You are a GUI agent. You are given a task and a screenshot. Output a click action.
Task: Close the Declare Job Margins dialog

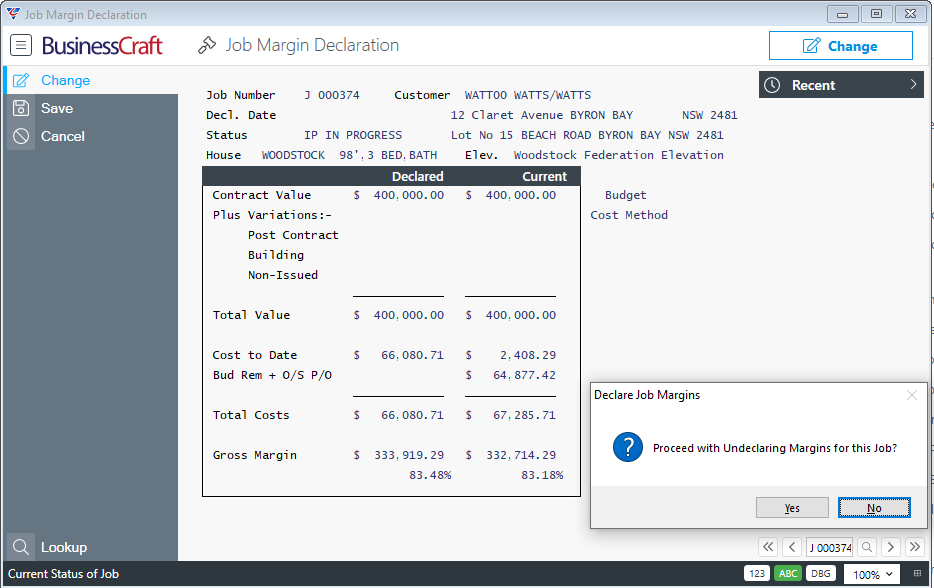(x=911, y=395)
